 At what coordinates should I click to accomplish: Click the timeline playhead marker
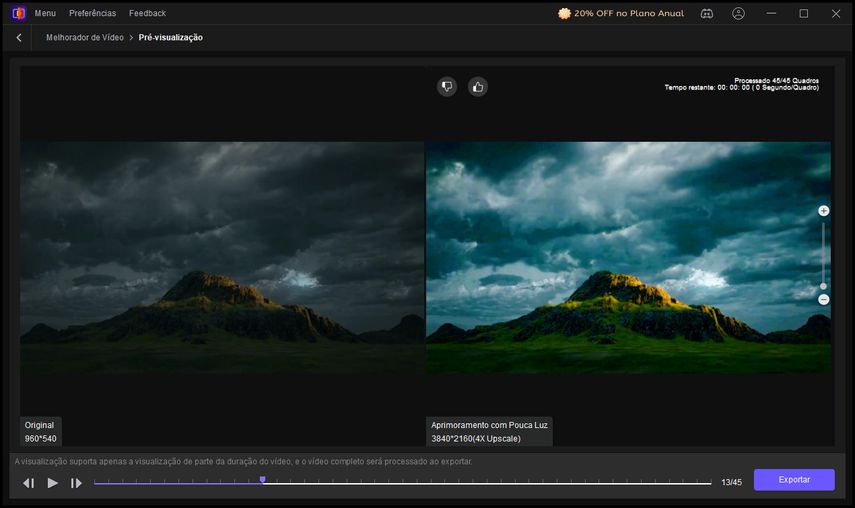point(263,480)
